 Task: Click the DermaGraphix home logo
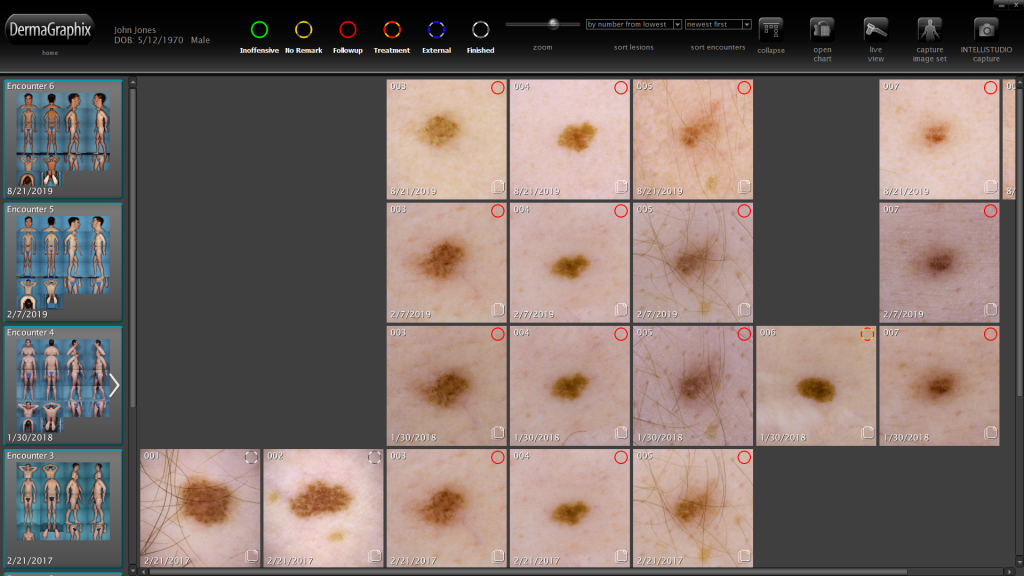50,31
